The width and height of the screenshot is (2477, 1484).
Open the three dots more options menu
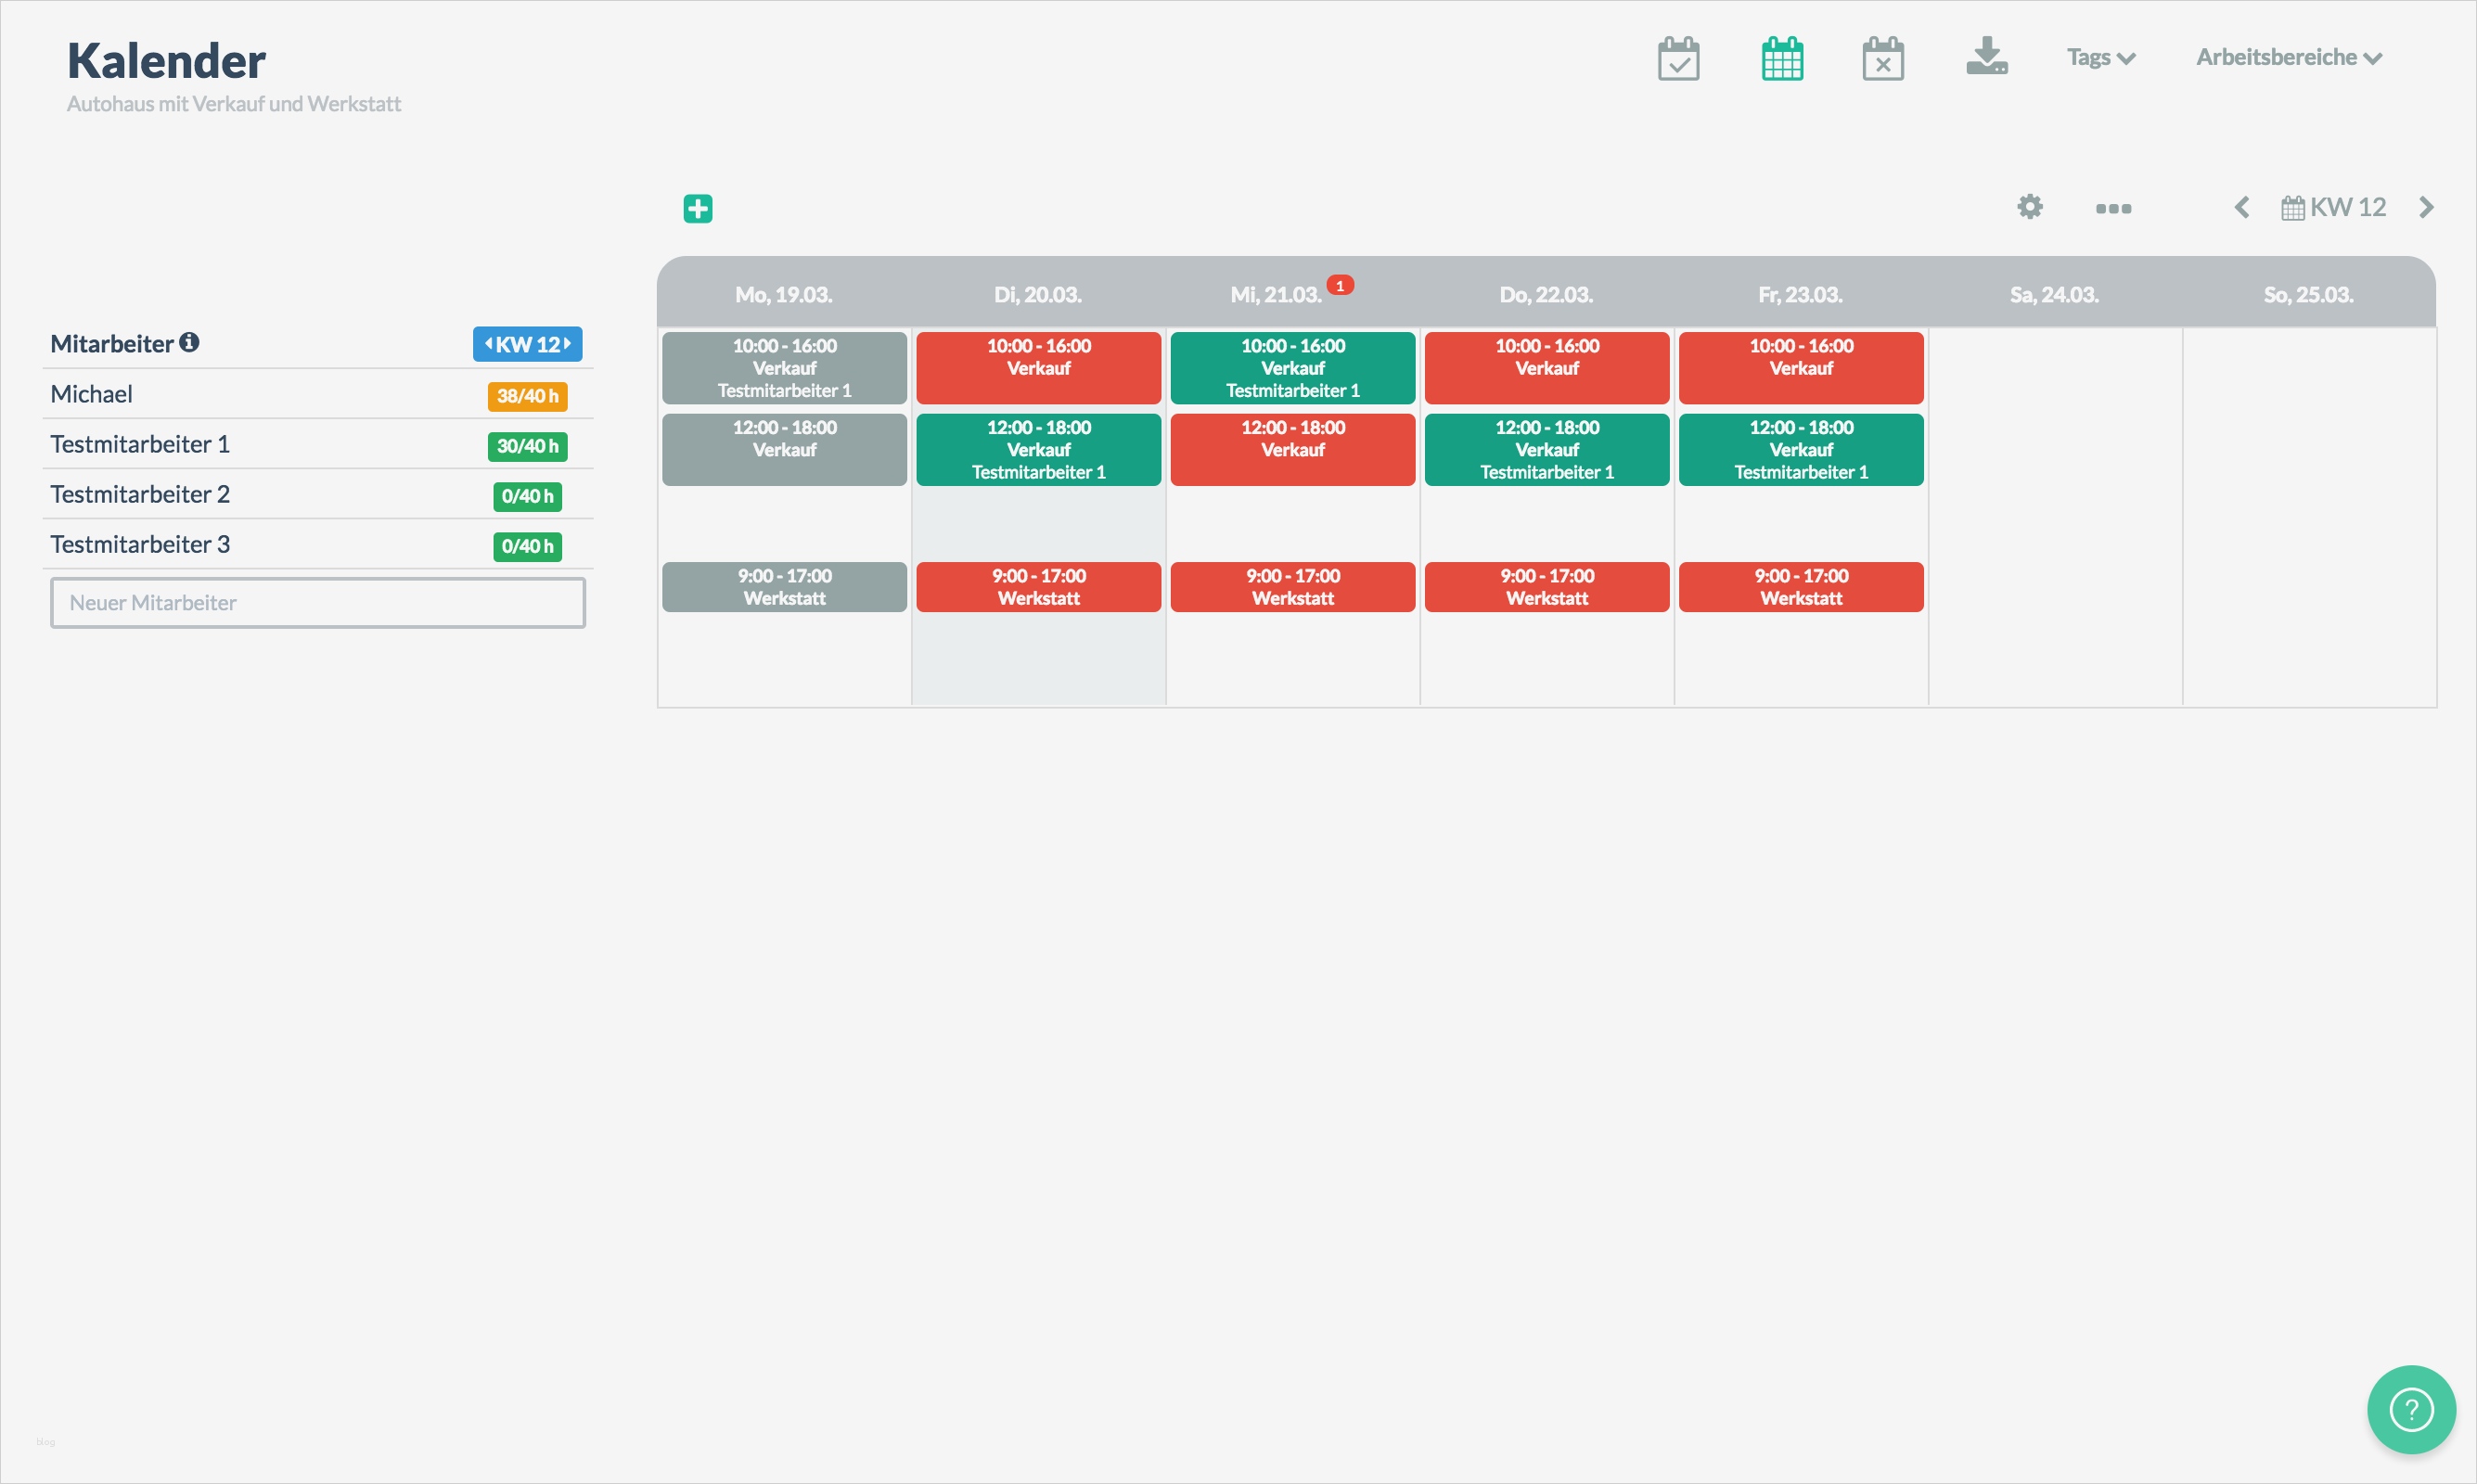tap(2113, 208)
